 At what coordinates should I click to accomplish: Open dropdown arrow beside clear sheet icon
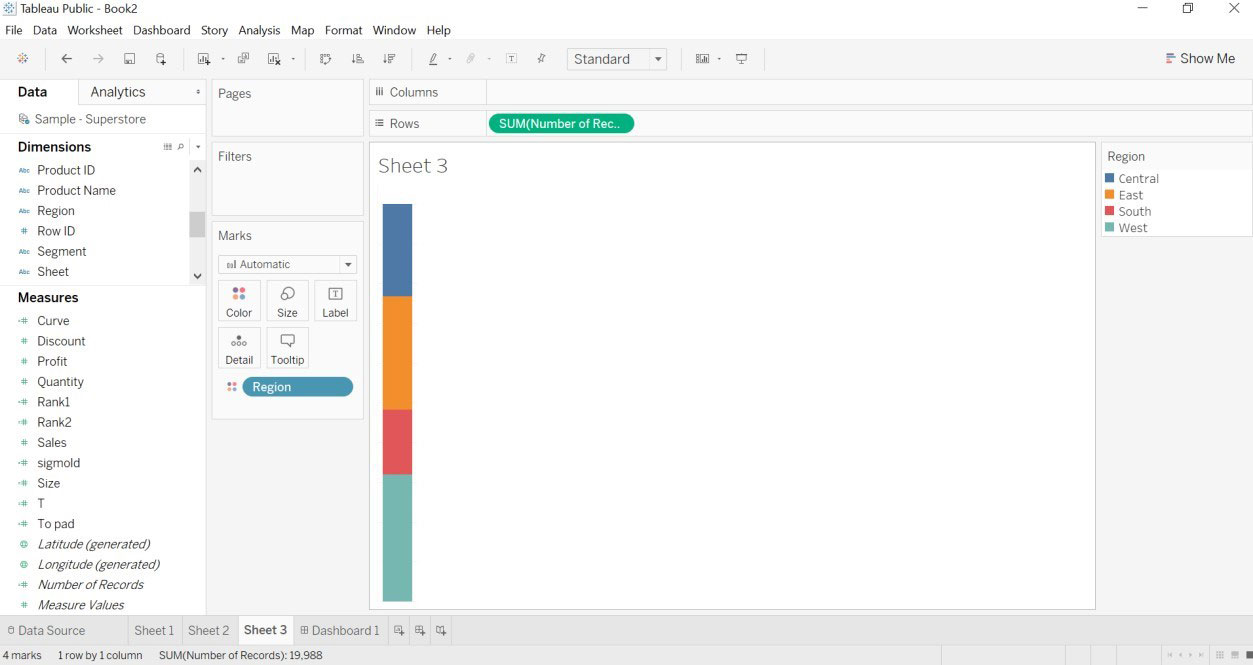pyautogui.click(x=293, y=59)
